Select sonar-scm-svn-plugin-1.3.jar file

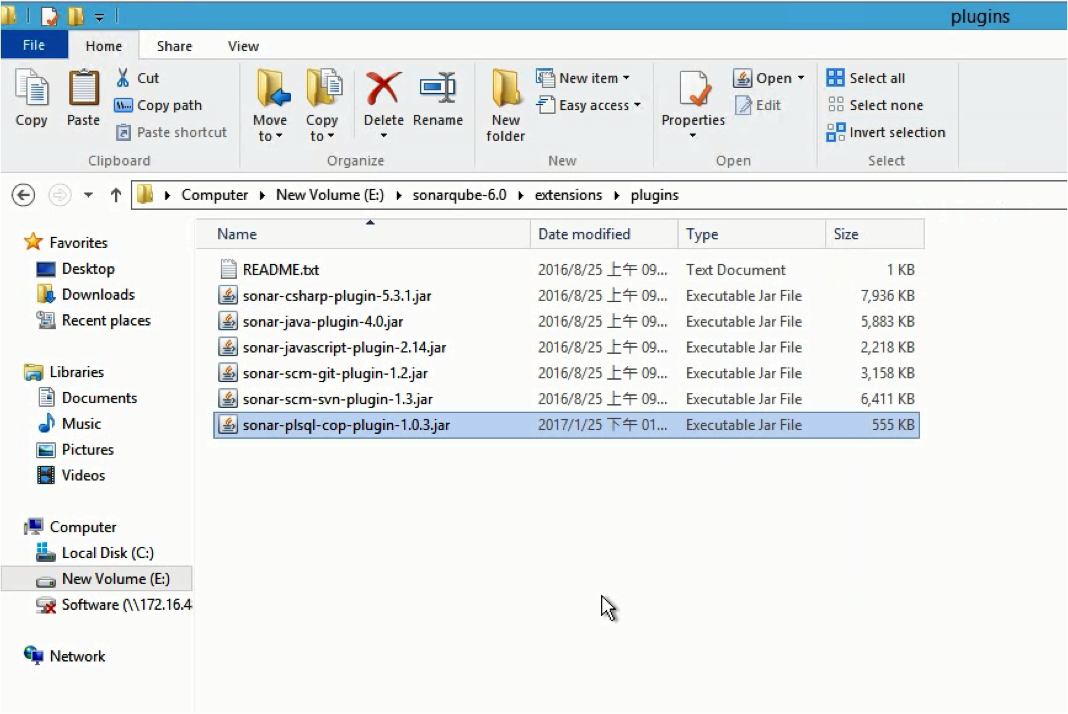567,399
